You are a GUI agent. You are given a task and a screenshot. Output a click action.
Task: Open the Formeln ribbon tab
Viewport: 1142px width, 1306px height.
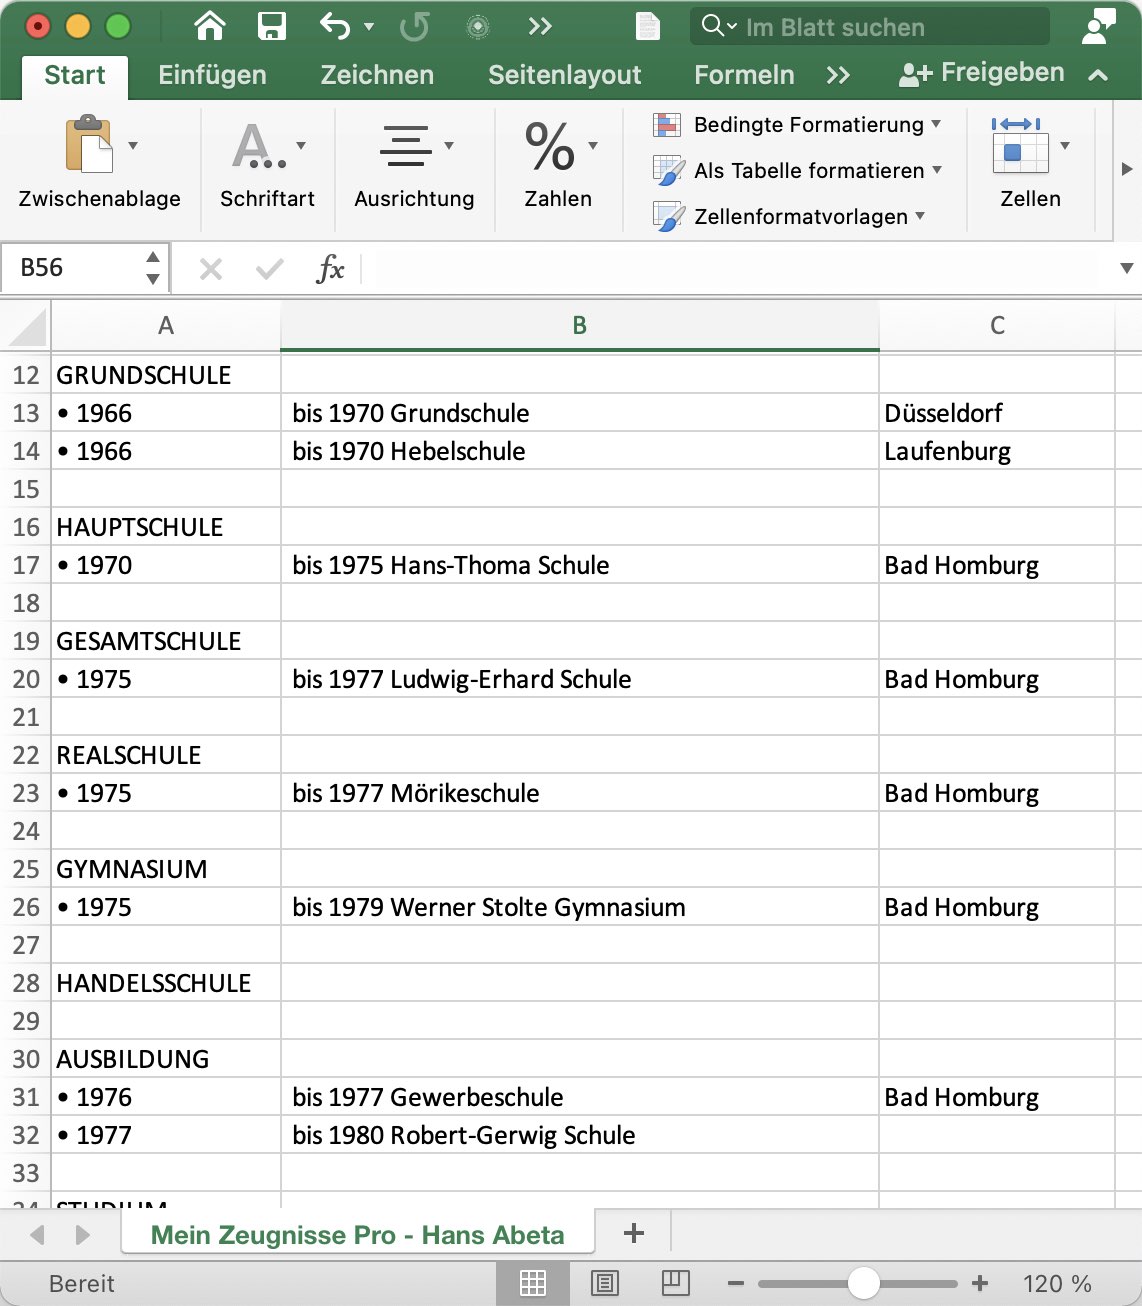[x=745, y=75]
